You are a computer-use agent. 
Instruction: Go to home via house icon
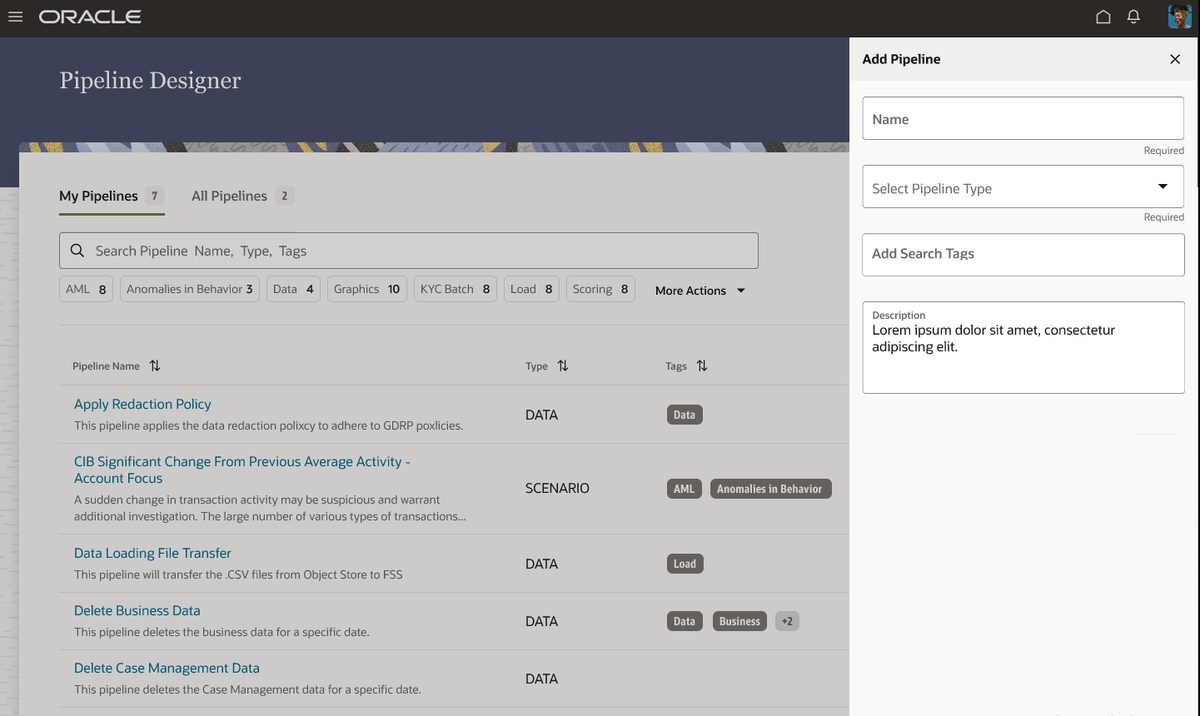pyautogui.click(x=1103, y=17)
